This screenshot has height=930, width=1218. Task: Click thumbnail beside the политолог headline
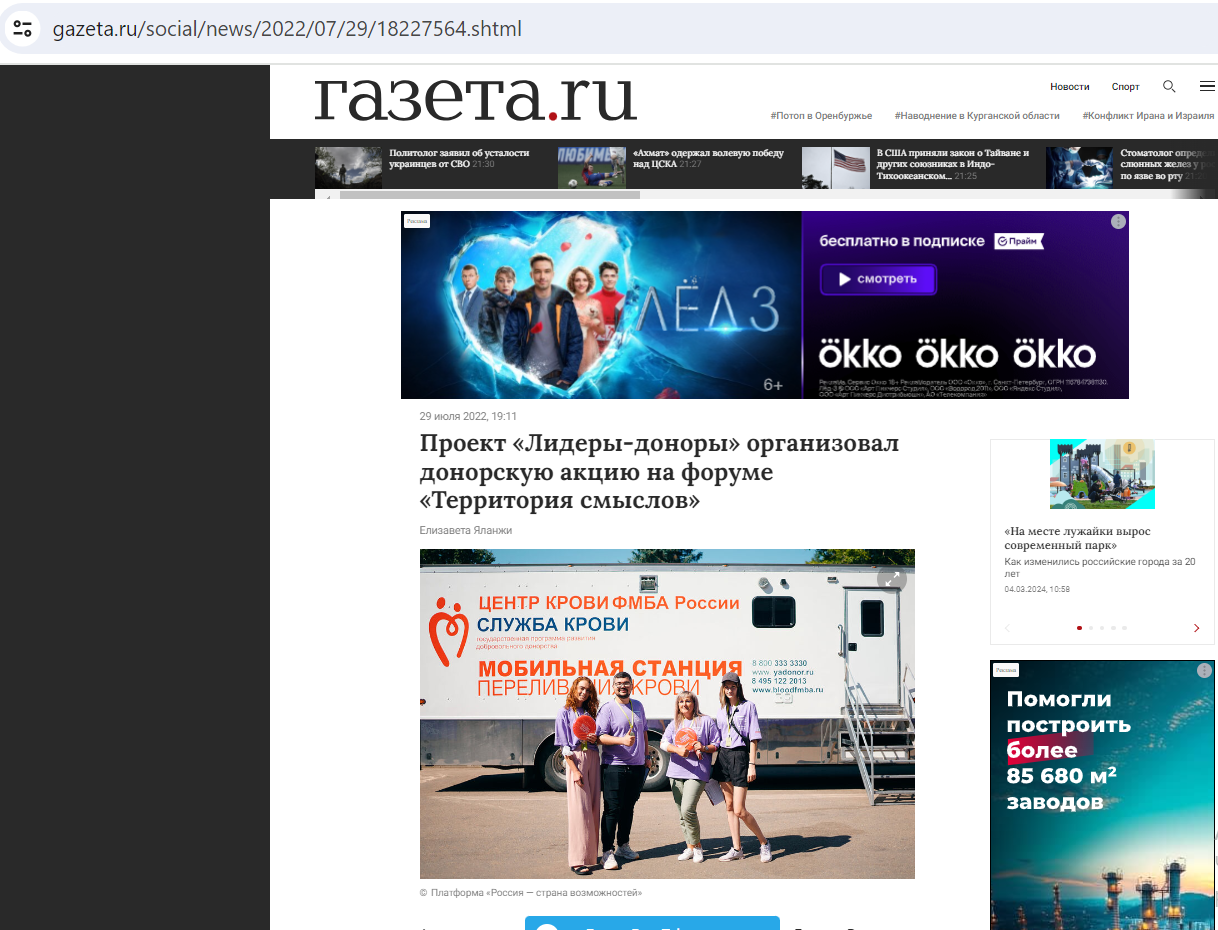pyautogui.click(x=348, y=168)
